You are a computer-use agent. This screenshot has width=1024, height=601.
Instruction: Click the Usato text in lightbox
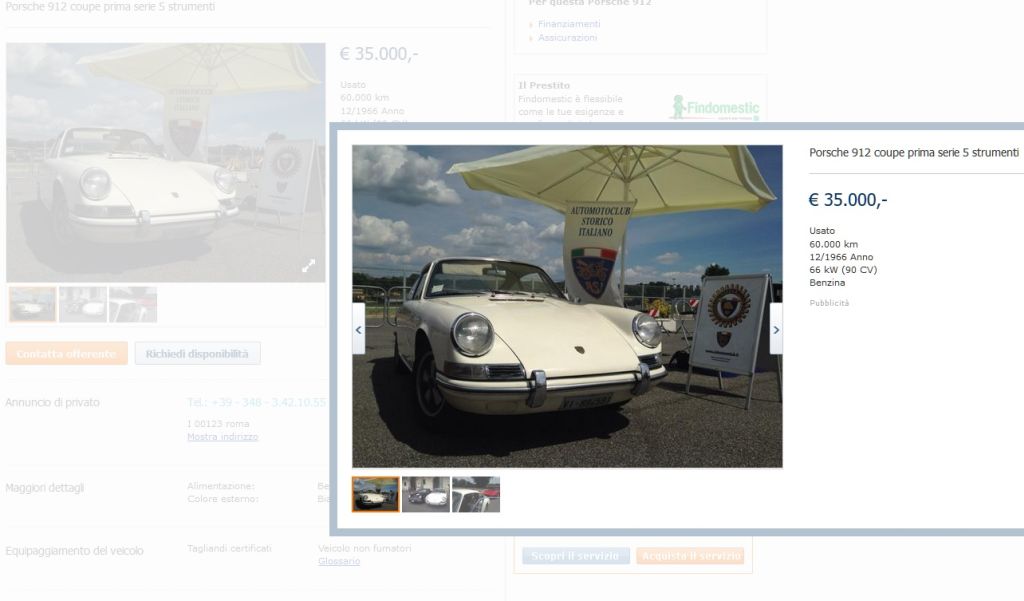(x=822, y=231)
